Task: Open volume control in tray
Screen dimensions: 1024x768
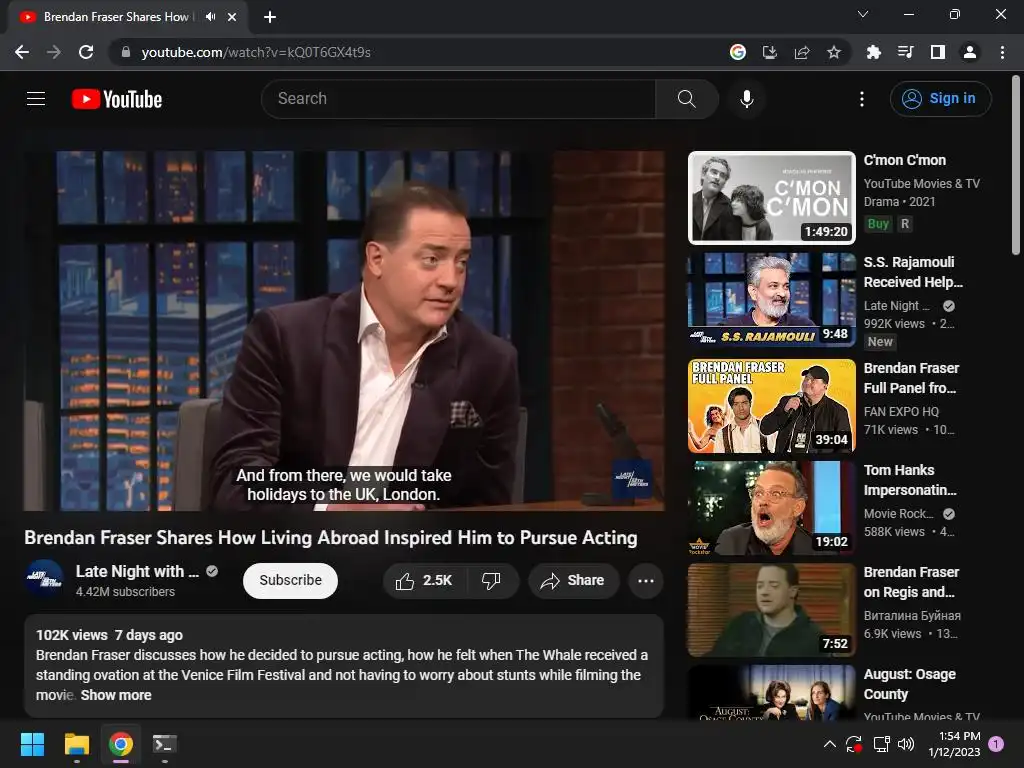Action: [906, 744]
